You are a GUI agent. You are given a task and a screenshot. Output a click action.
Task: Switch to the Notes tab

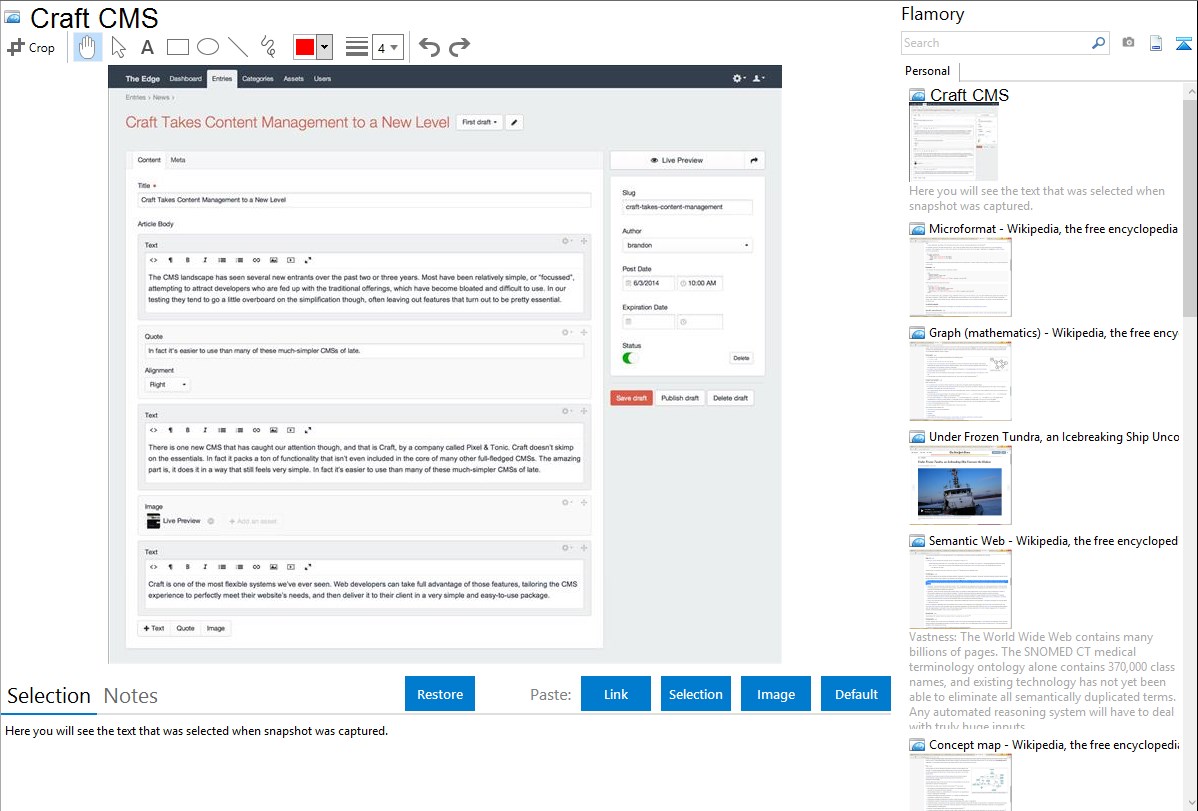pos(130,696)
